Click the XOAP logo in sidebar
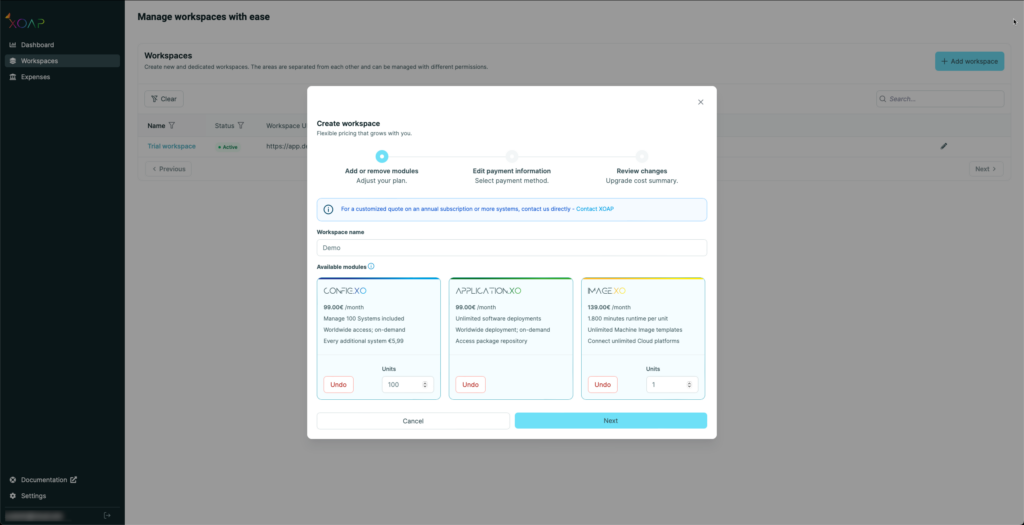 [25, 22]
